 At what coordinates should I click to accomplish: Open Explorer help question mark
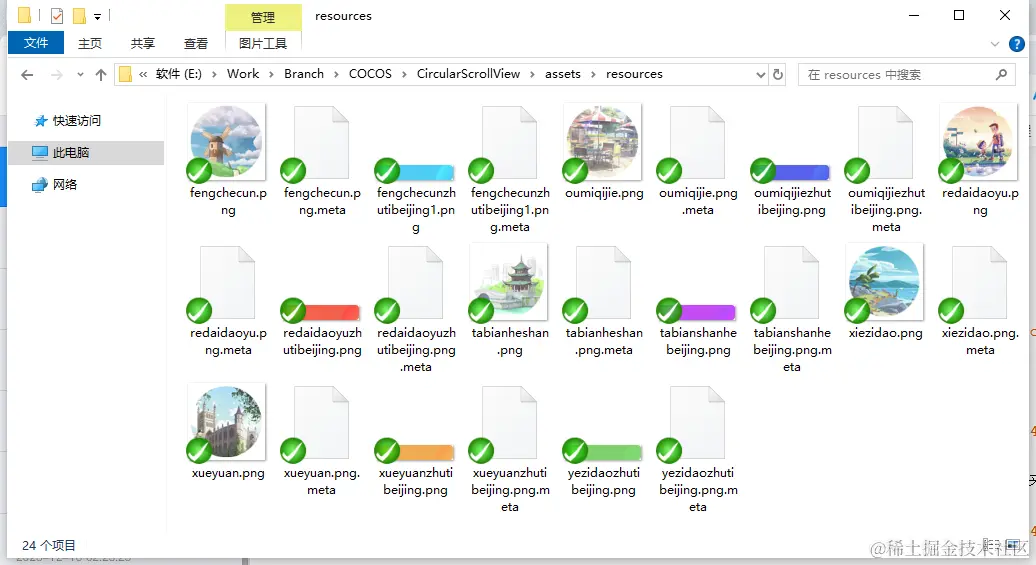[x=1017, y=44]
